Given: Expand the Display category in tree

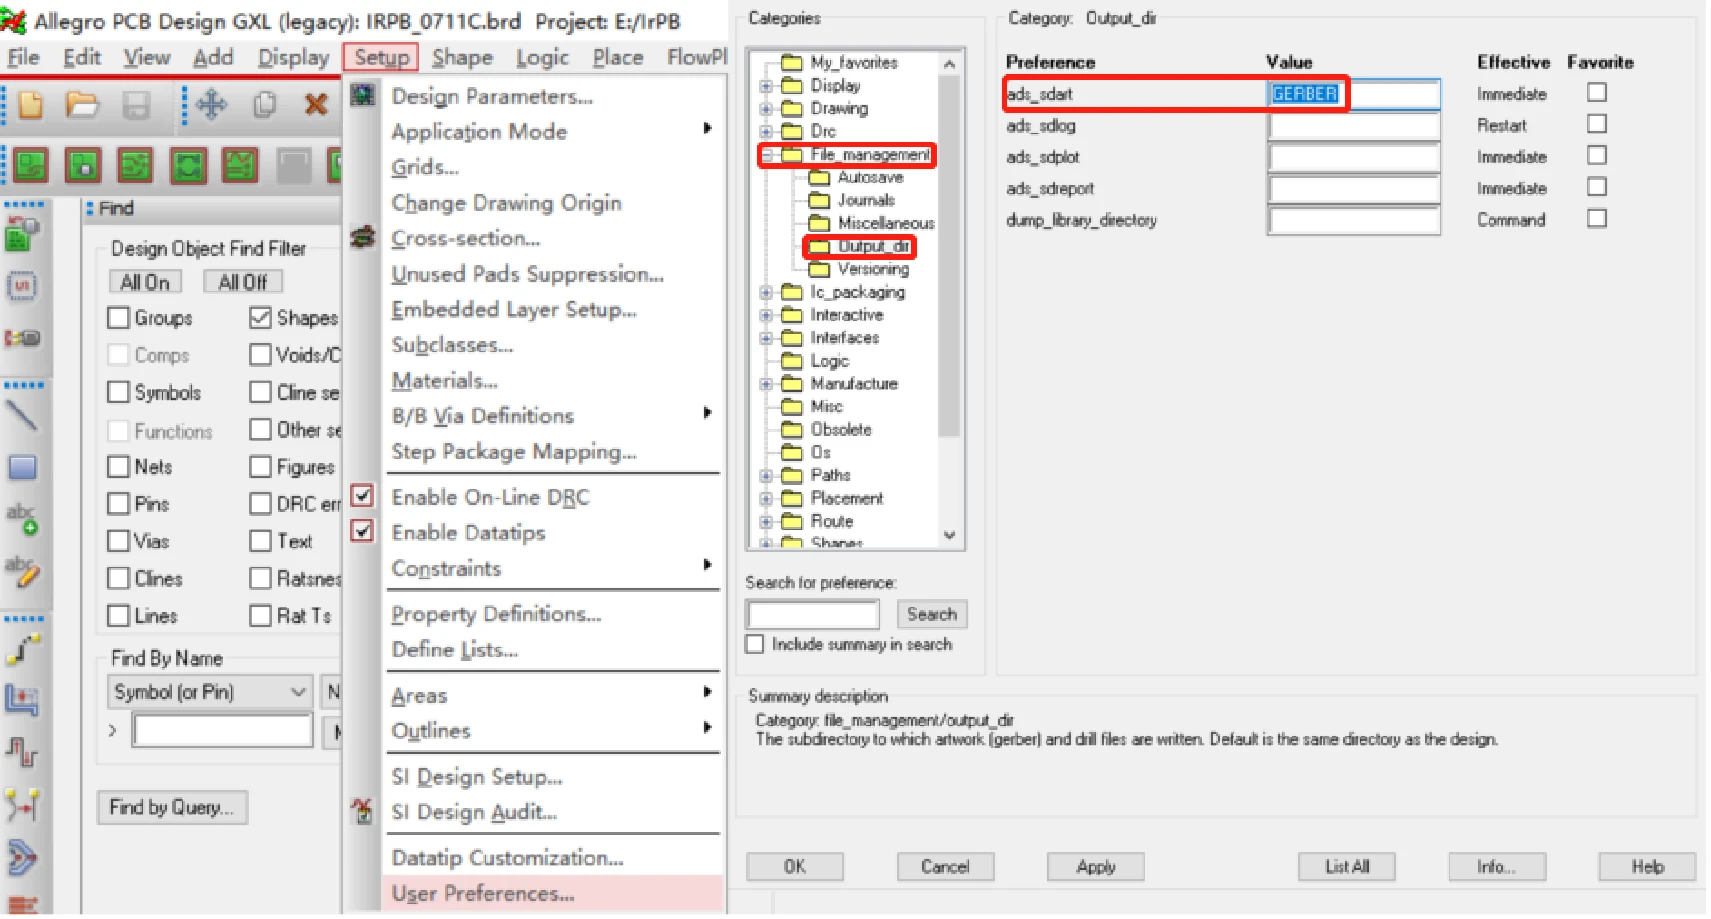Looking at the screenshot, I should point(766,86).
